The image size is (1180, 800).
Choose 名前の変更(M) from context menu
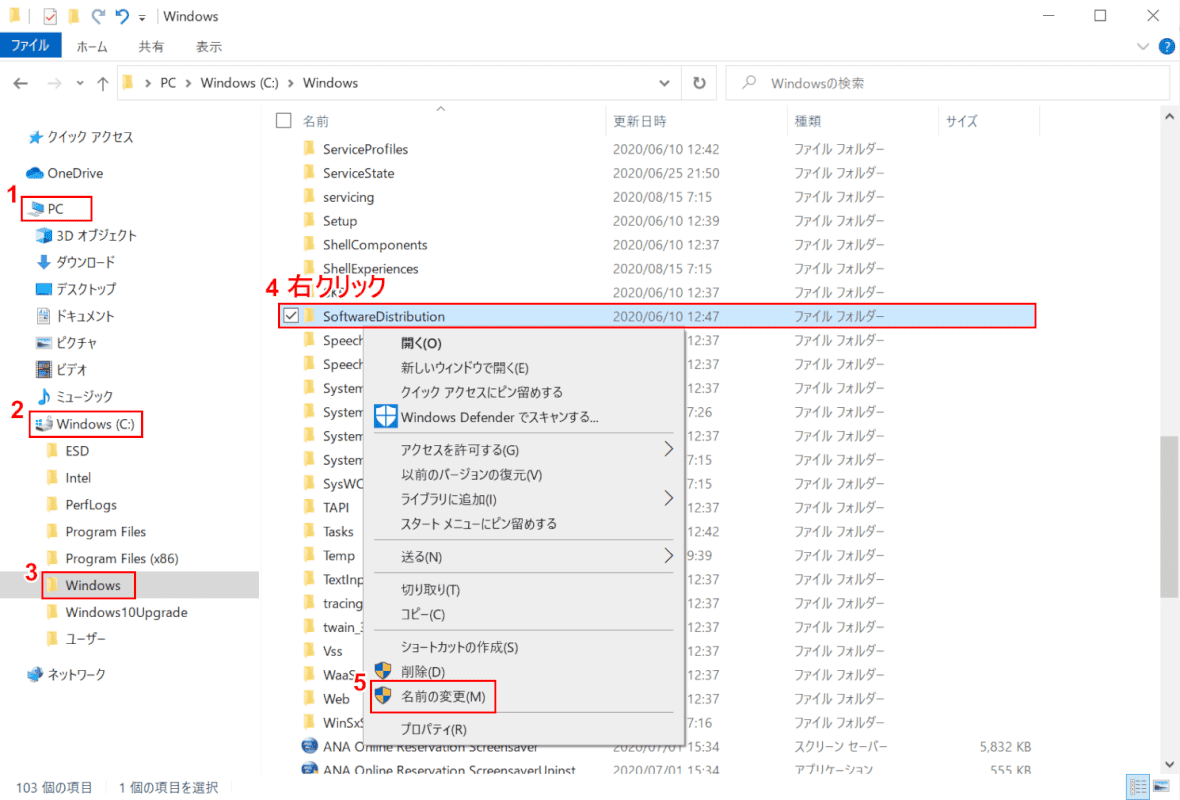click(x=525, y=697)
